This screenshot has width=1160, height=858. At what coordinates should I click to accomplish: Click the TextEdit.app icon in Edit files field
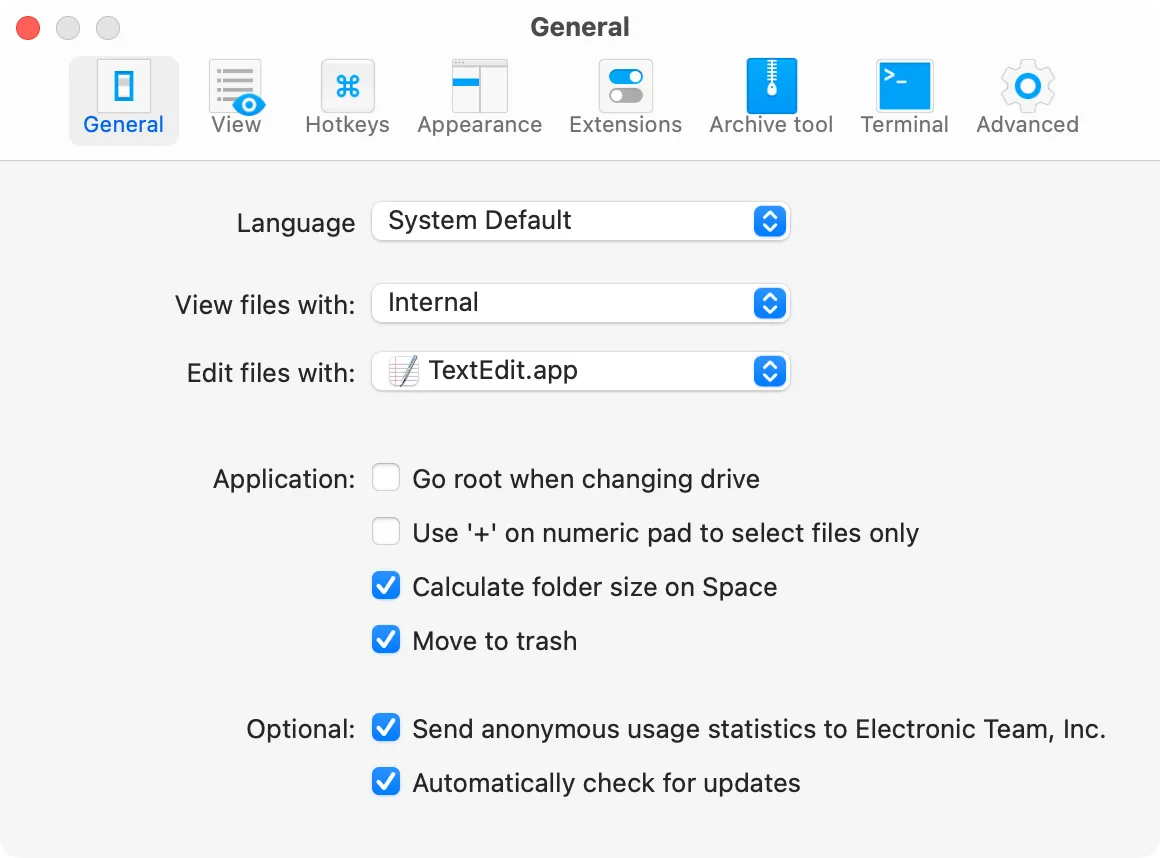[x=404, y=370]
